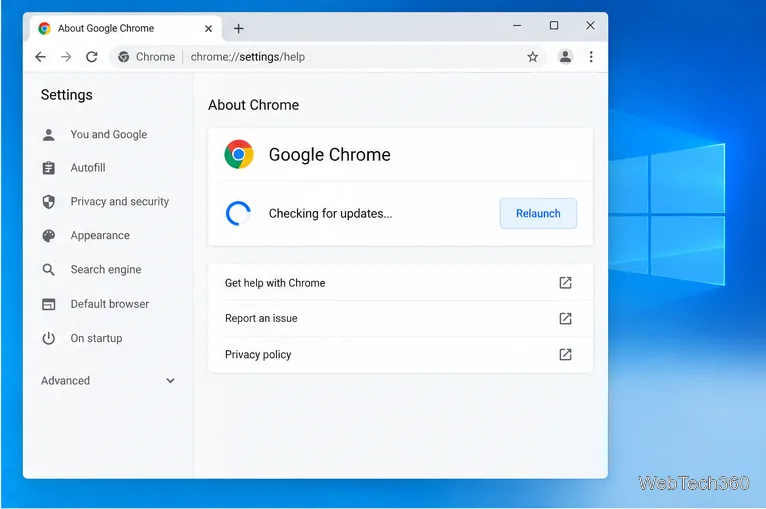Image resolution: width=766 pixels, height=509 pixels.
Task: Open a new tab with the plus button
Action: 238,28
